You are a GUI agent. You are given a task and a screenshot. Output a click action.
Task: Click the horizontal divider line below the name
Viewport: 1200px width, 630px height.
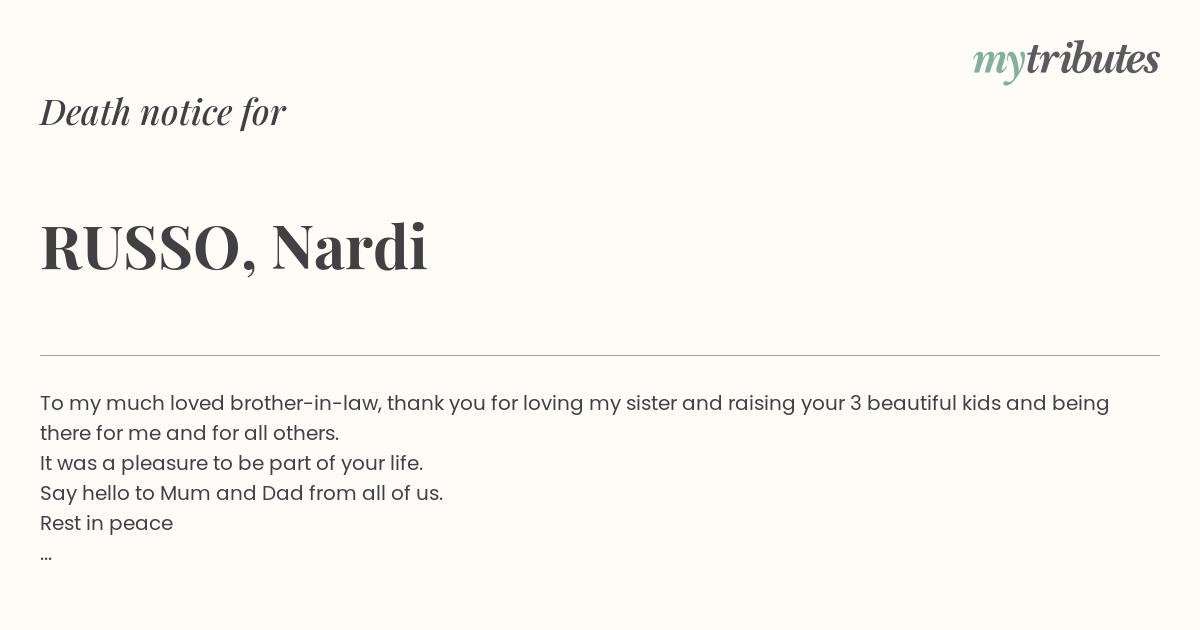coord(600,355)
